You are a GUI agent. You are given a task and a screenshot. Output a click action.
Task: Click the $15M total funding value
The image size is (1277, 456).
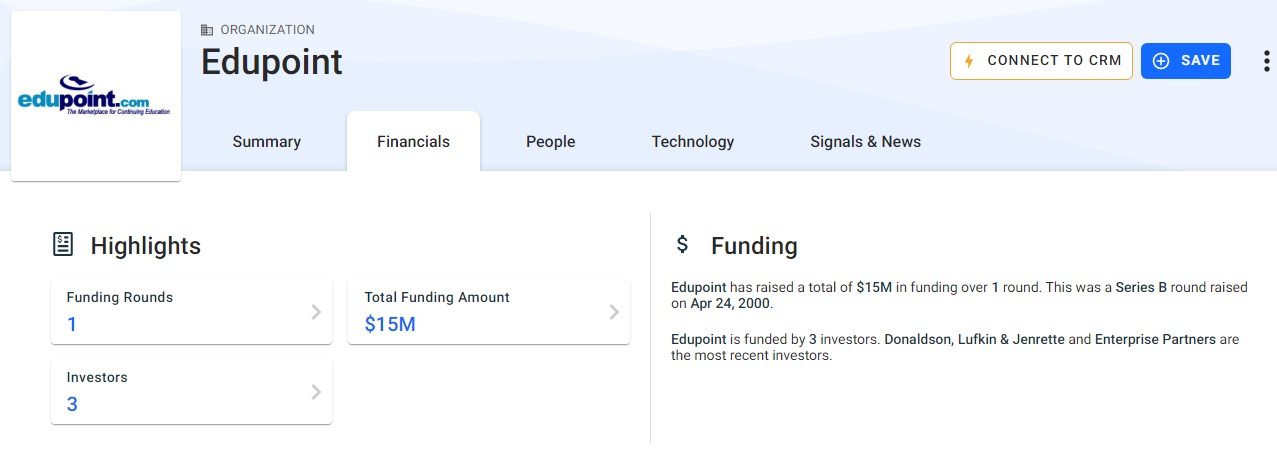[390, 324]
